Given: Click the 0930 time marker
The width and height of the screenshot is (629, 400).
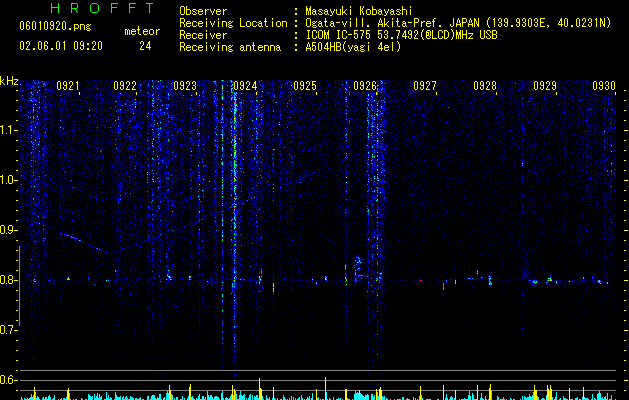Looking at the screenshot, I should pyautogui.click(x=604, y=86).
